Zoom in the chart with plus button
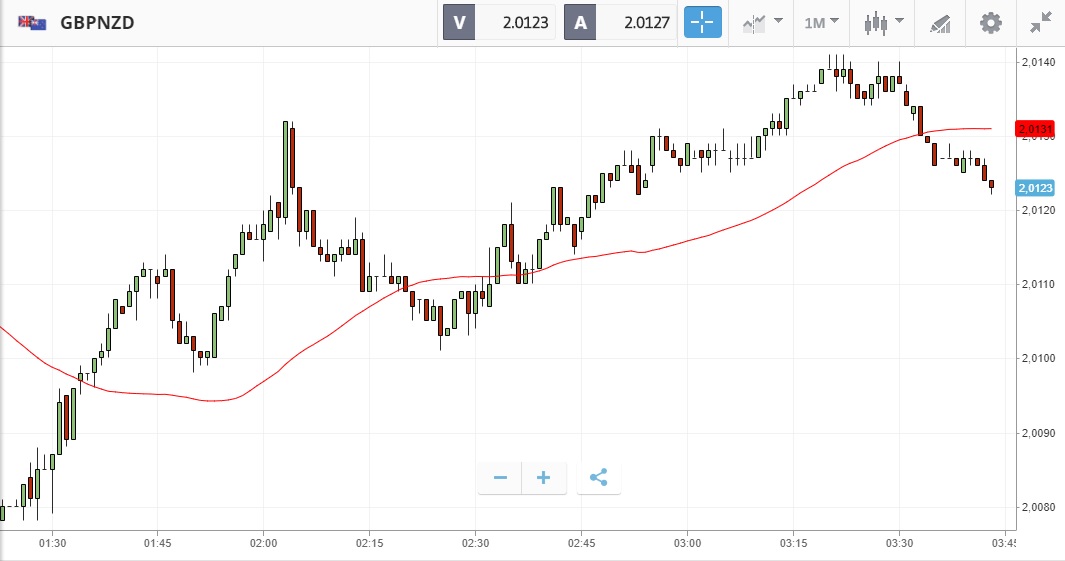This screenshot has height=561, width=1065. (544, 478)
